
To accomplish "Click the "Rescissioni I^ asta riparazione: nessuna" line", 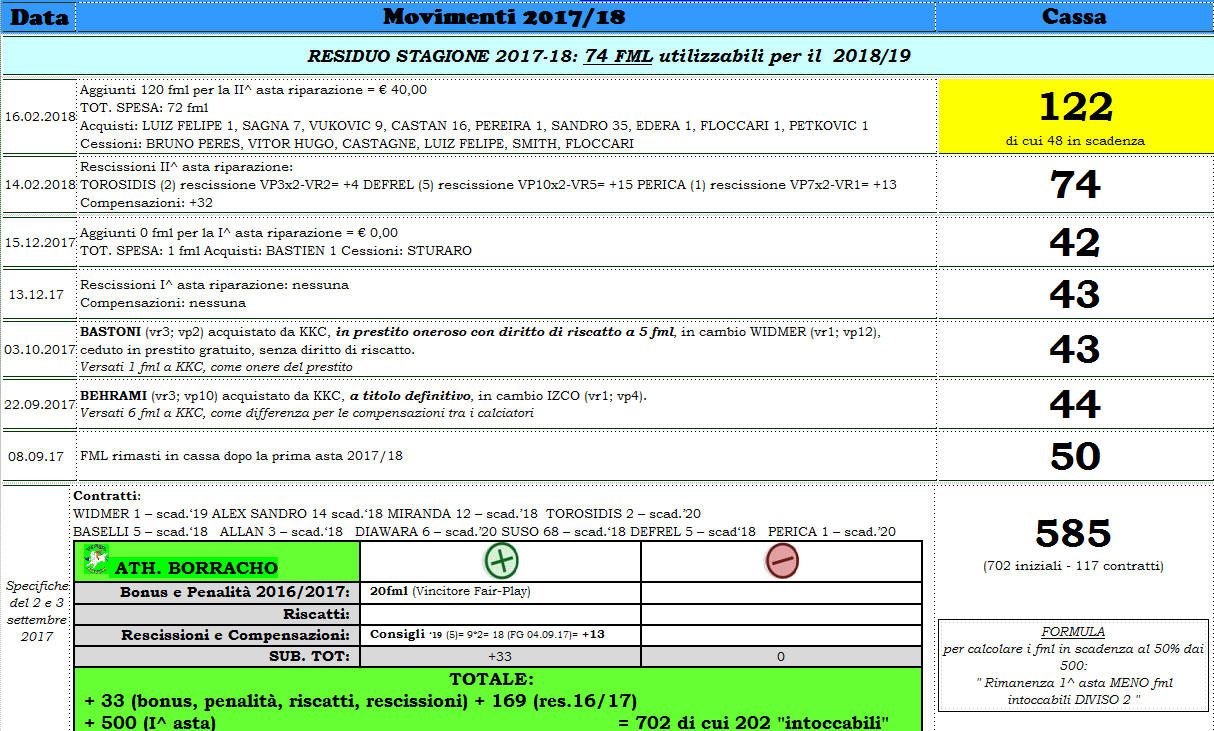I will pos(214,285).
